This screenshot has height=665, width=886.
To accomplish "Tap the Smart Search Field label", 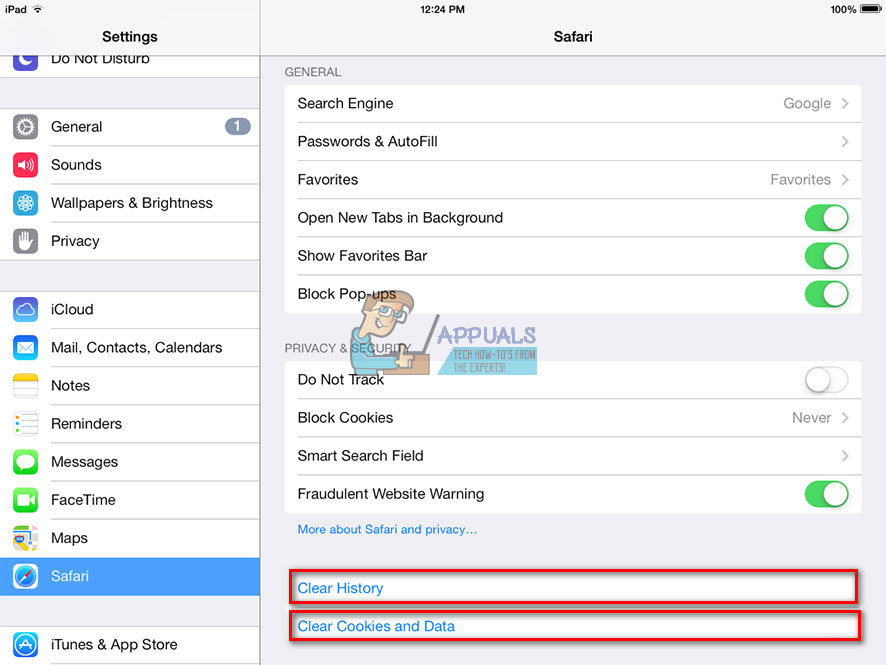I will pos(361,456).
